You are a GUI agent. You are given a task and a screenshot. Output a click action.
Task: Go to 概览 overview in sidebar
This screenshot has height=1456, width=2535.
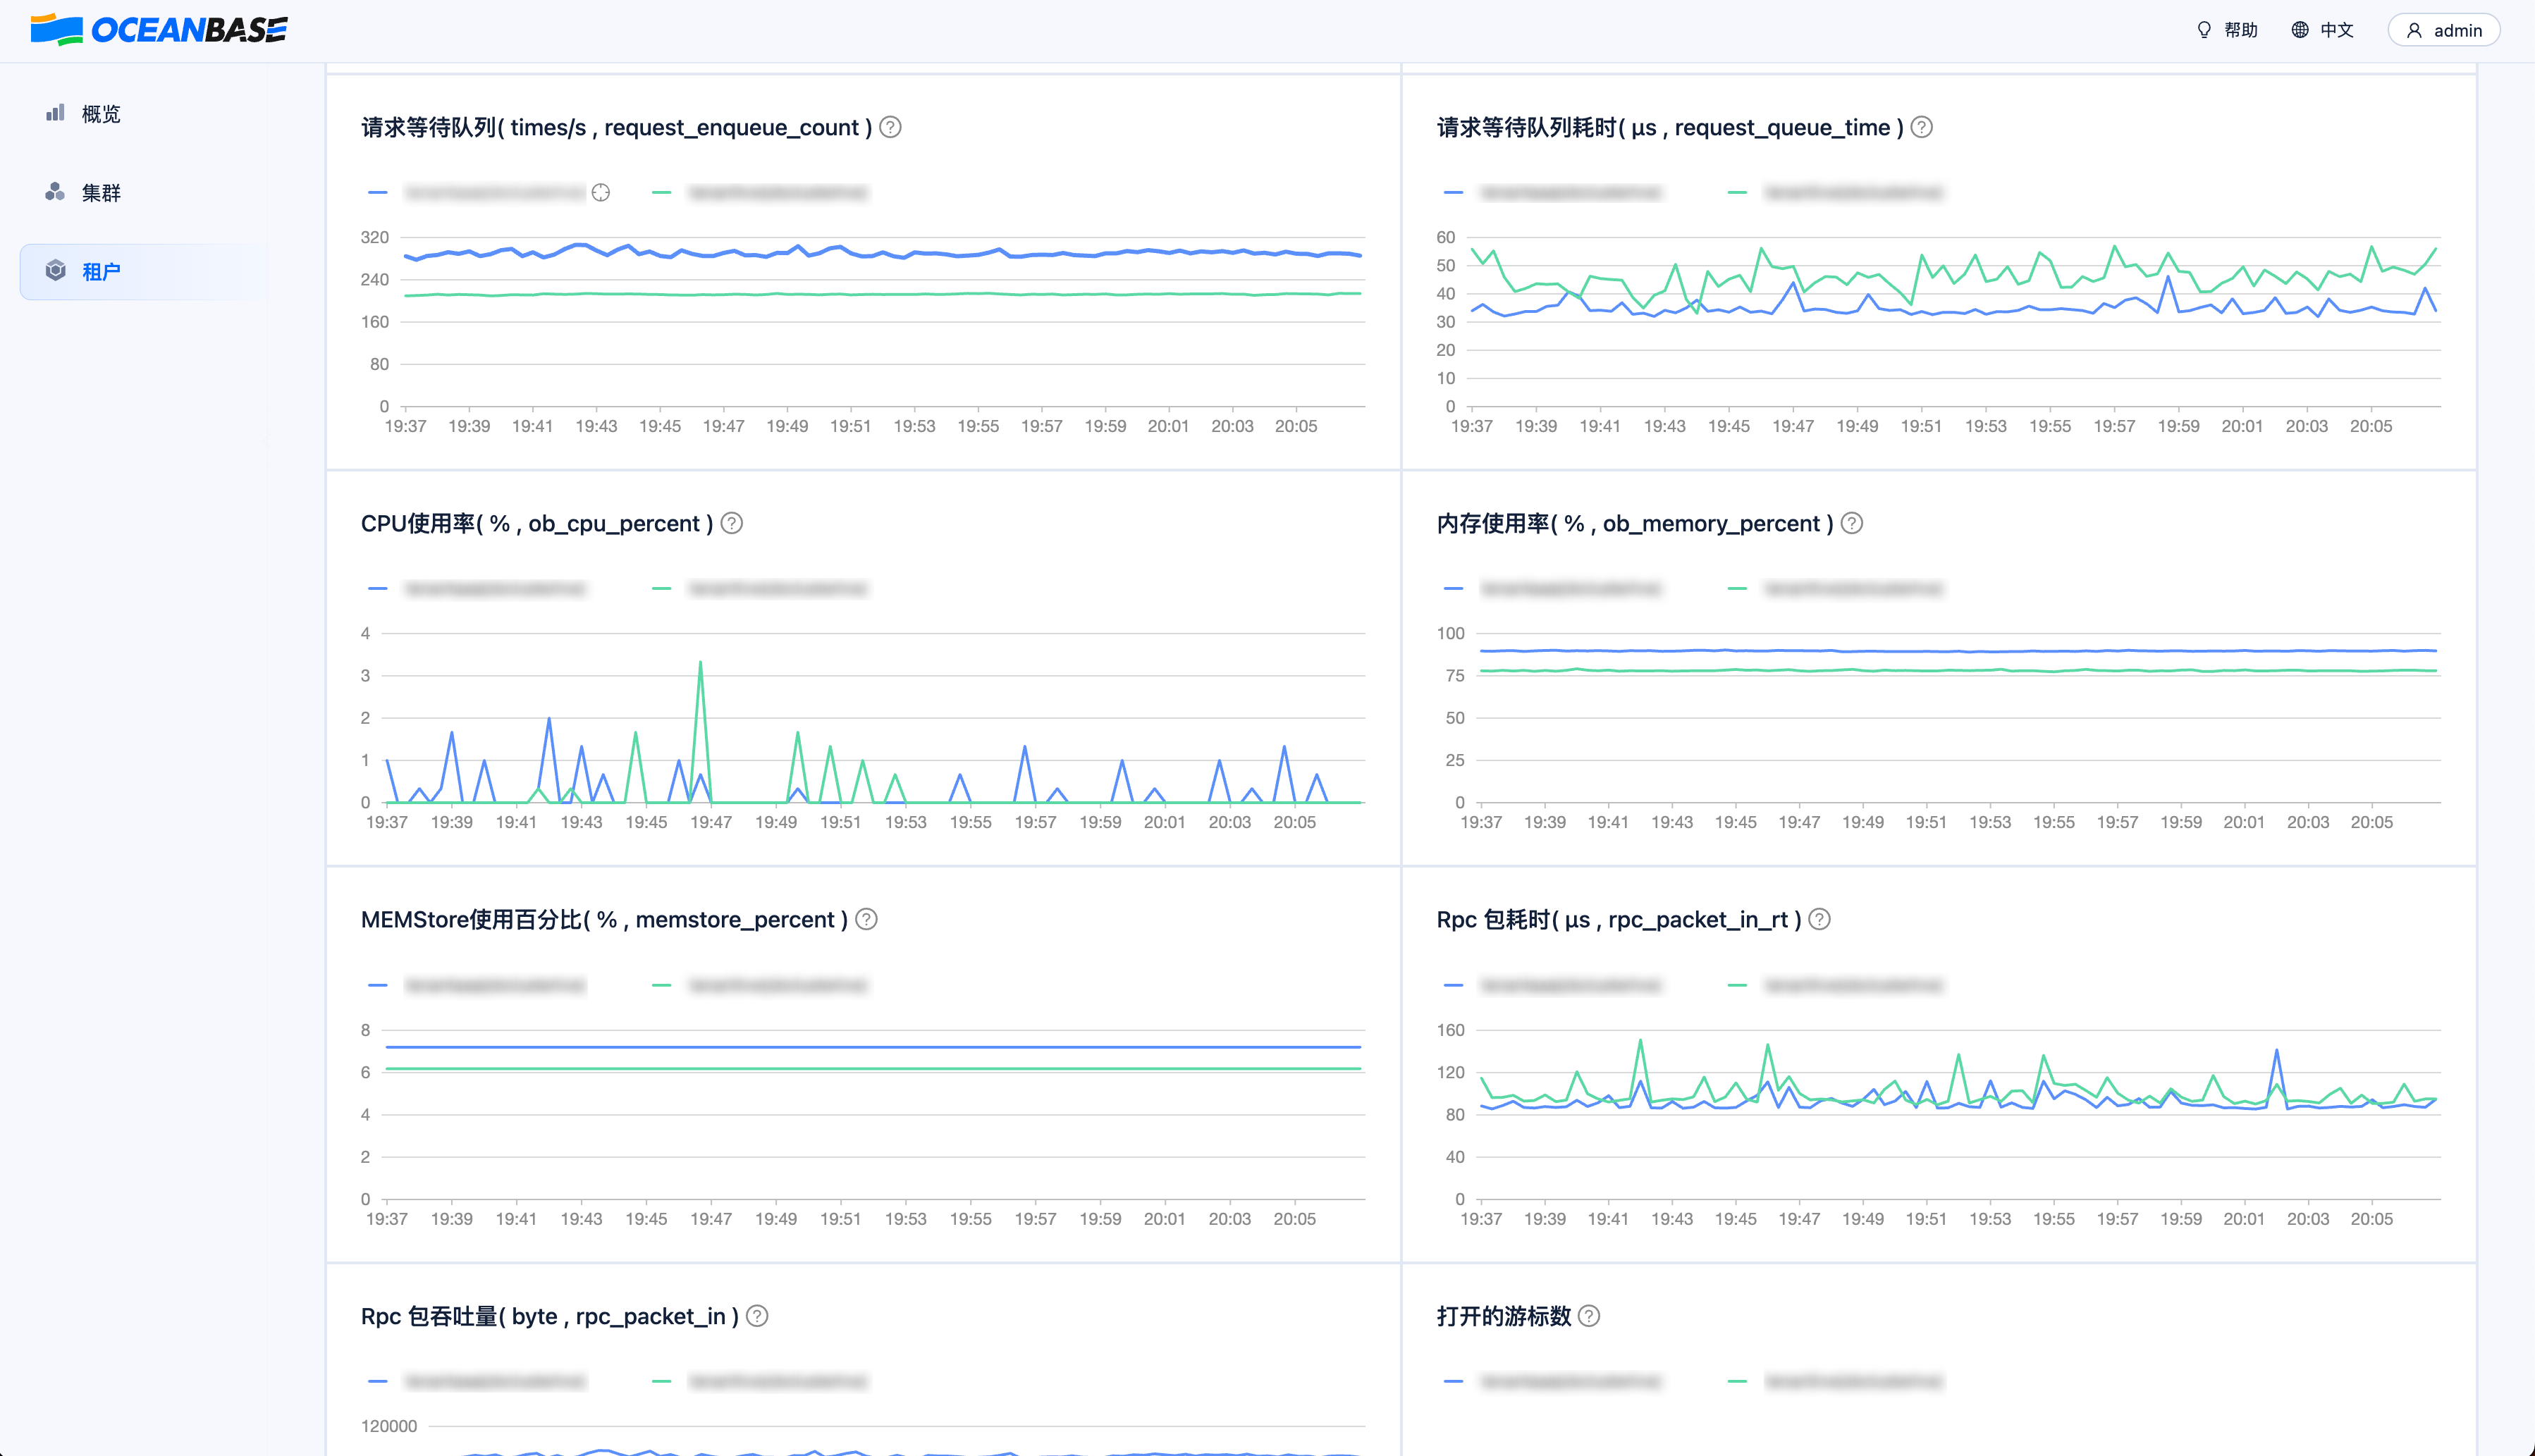[100, 114]
